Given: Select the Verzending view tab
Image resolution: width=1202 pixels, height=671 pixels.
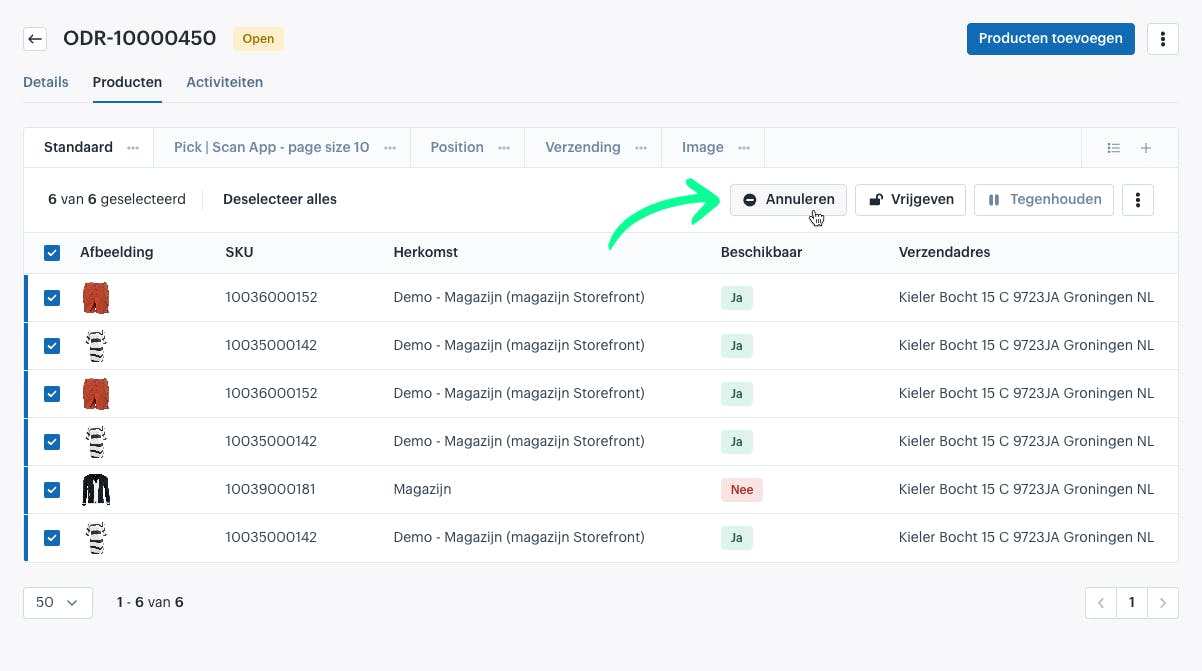Looking at the screenshot, I should (x=583, y=147).
